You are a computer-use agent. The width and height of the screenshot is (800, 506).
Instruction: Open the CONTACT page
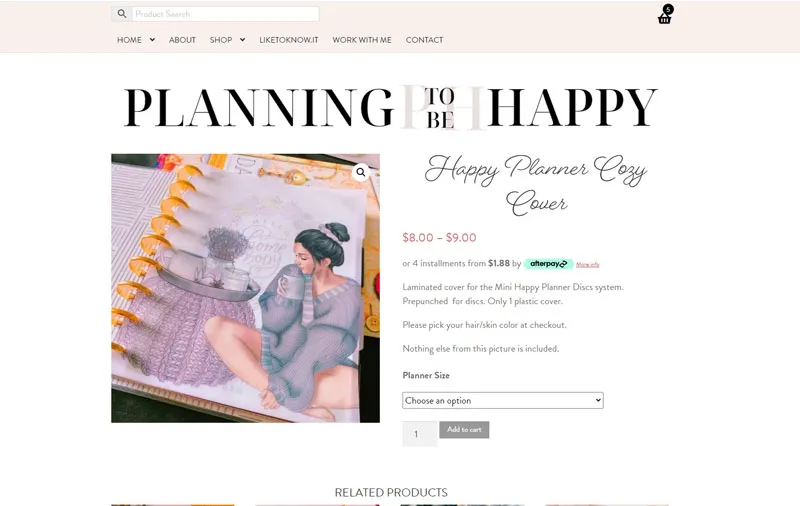click(424, 40)
